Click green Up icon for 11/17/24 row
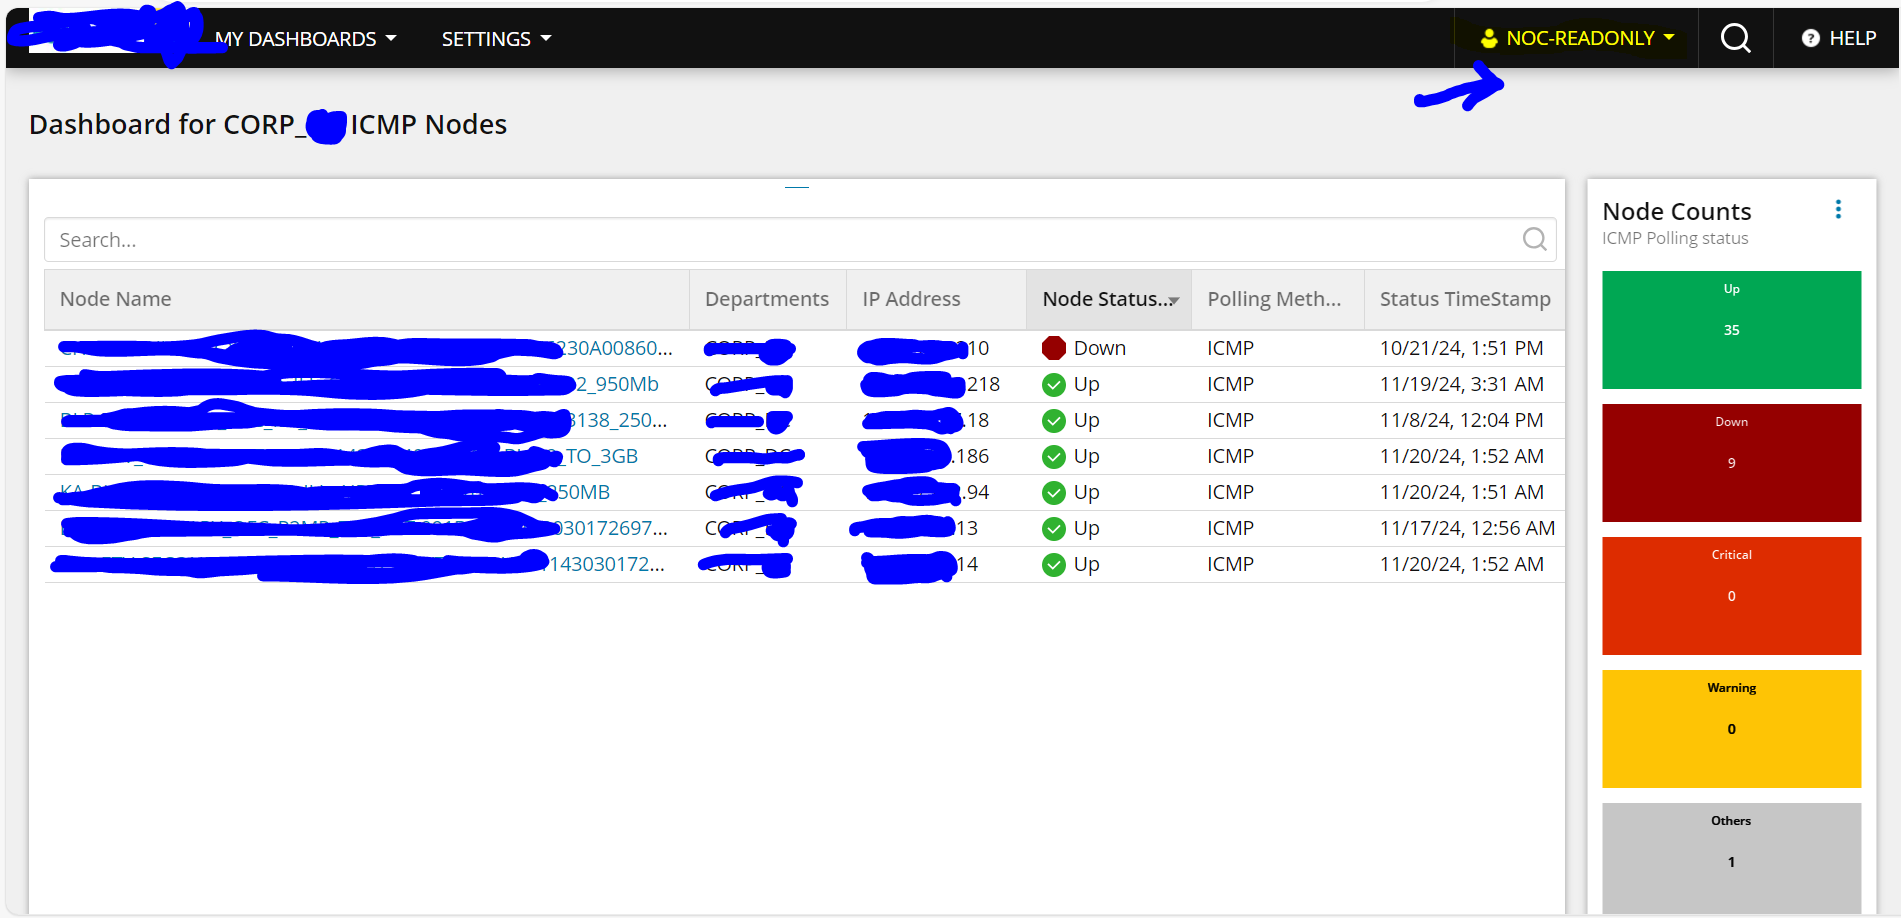Image resolution: width=1901 pixels, height=918 pixels. pos(1053,528)
